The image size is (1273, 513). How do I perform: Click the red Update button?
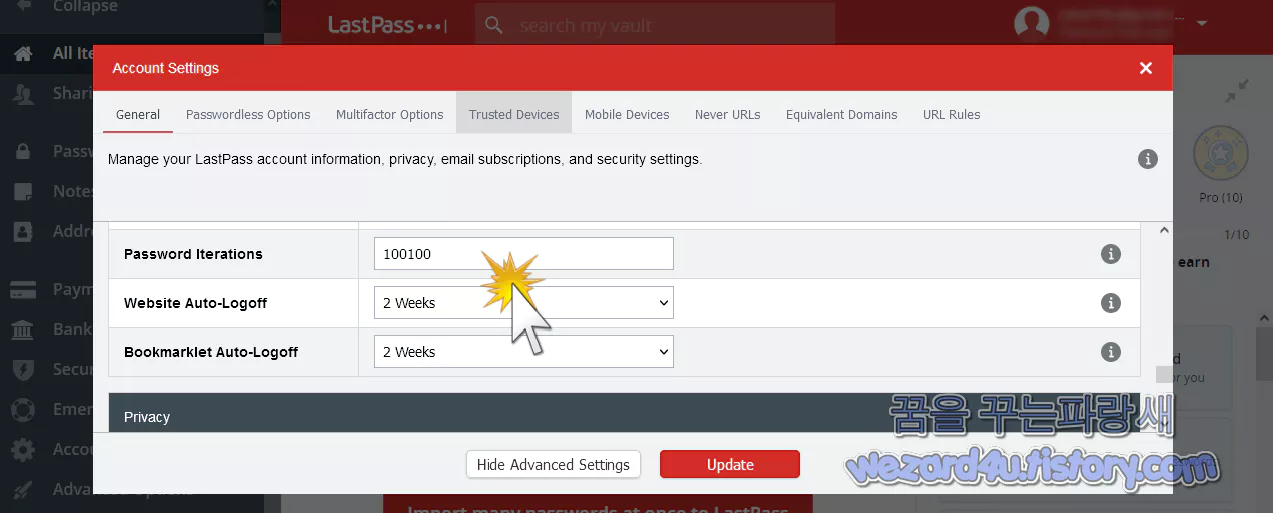pyautogui.click(x=730, y=464)
